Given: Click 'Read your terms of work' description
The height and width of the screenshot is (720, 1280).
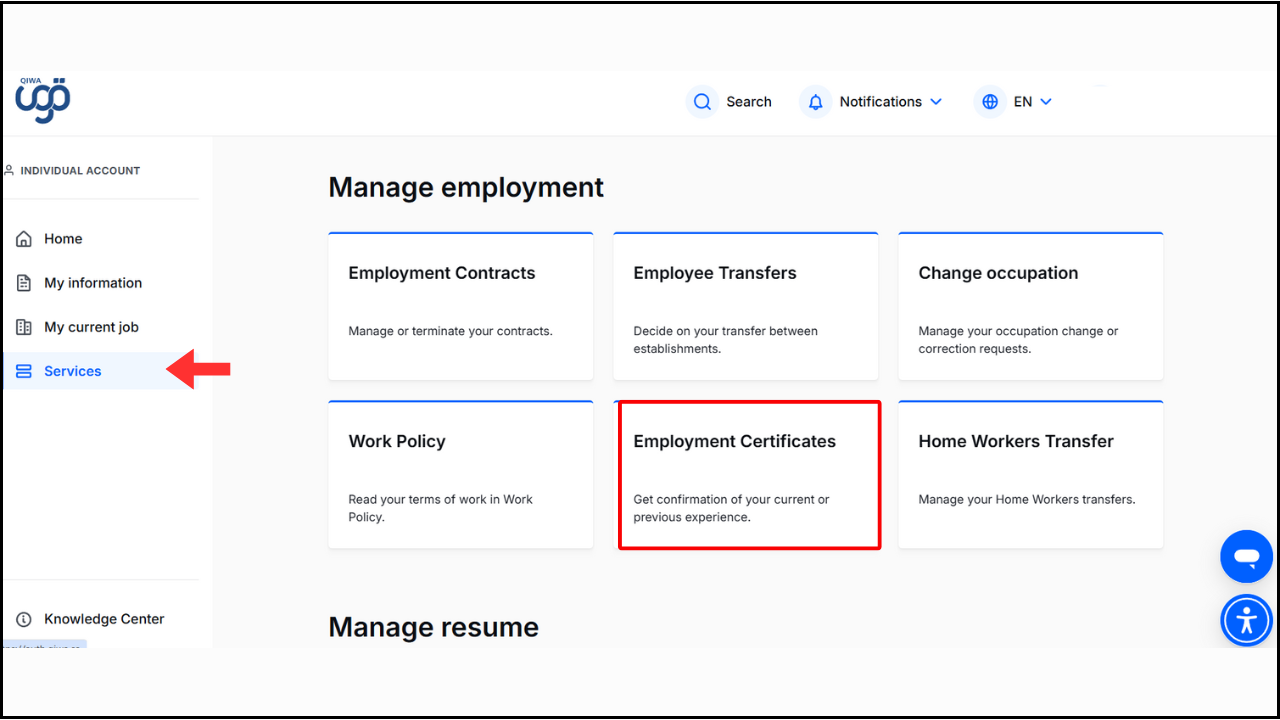Looking at the screenshot, I should tap(441, 508).
